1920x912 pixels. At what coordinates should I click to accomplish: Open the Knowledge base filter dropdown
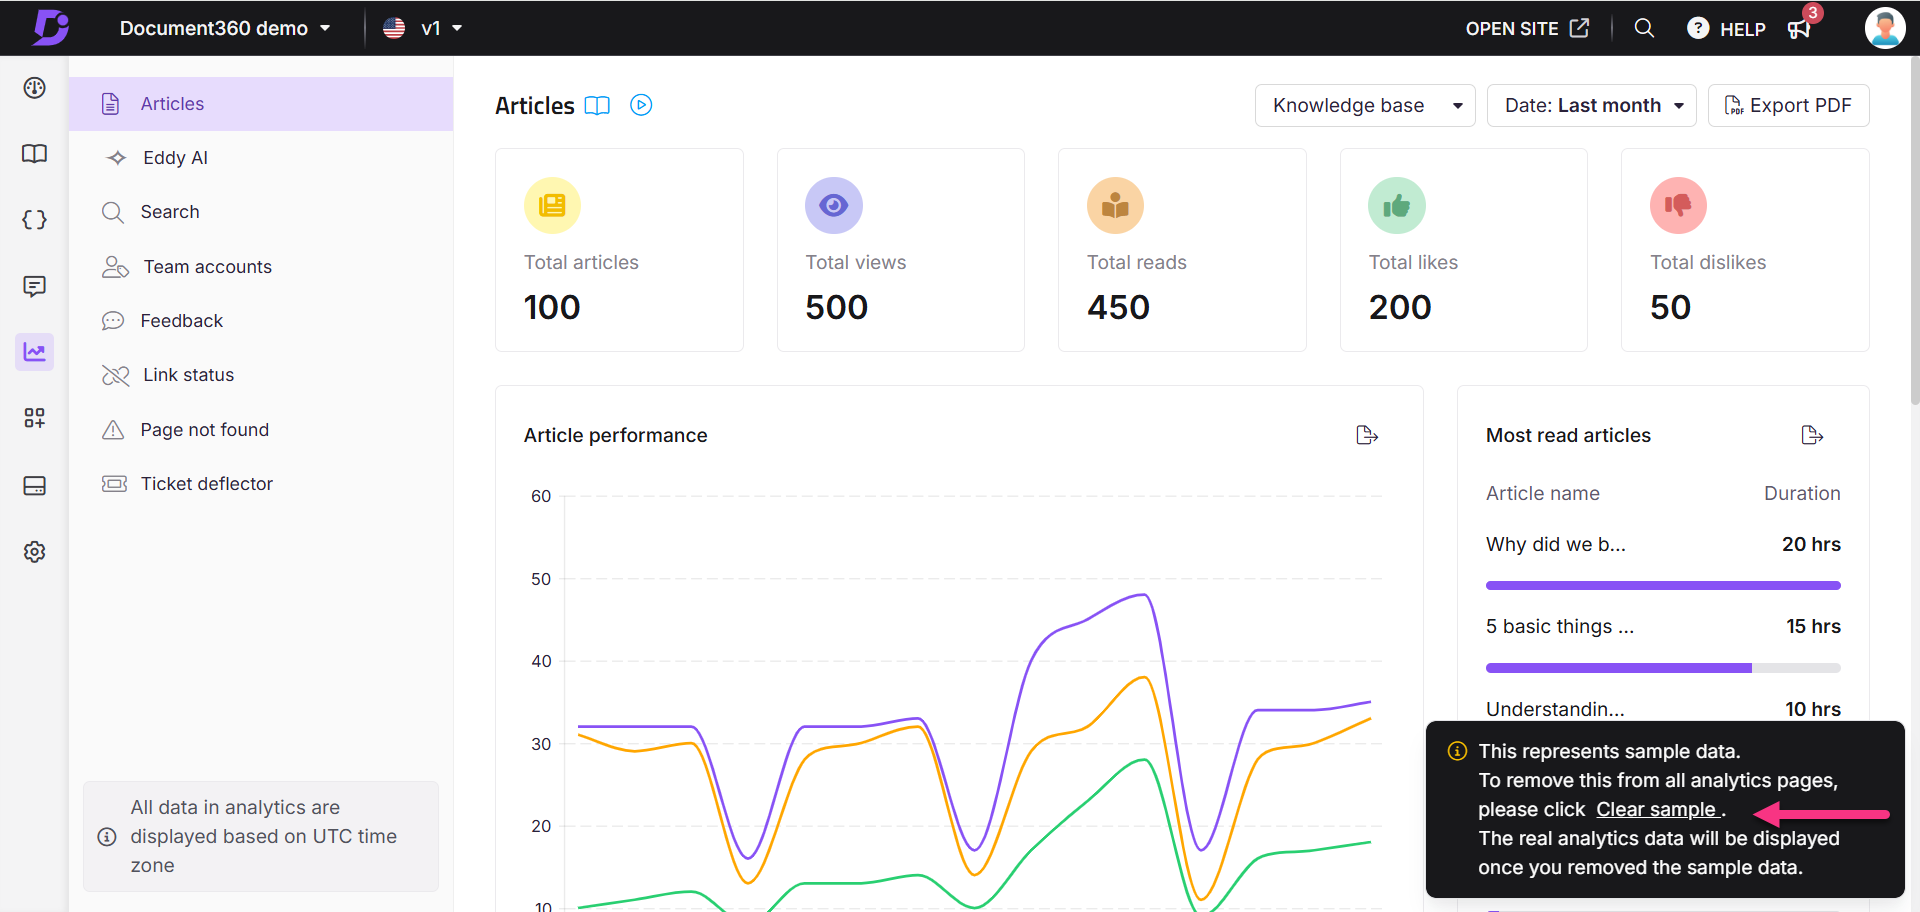pyautogui.click(x=1365, y=105)
